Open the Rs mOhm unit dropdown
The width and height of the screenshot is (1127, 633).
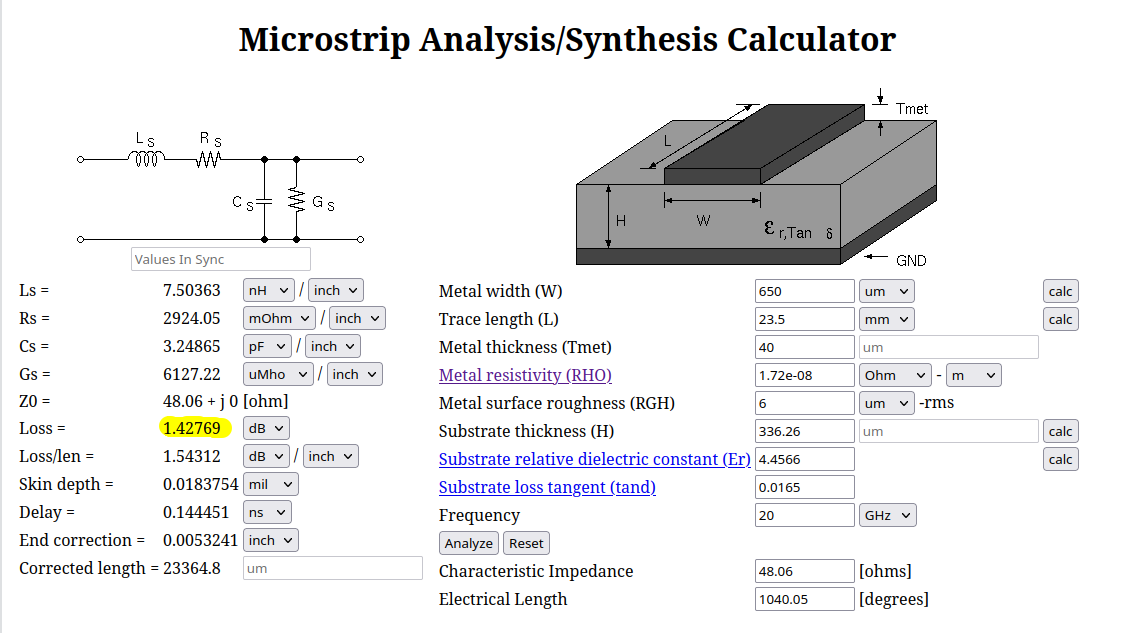(x=279, y=318)
